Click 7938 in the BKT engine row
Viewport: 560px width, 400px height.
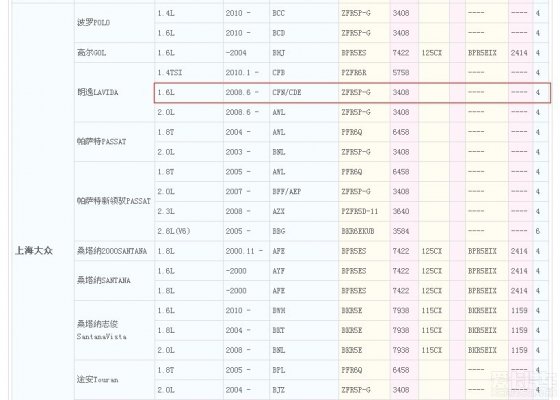click(401, 330)
